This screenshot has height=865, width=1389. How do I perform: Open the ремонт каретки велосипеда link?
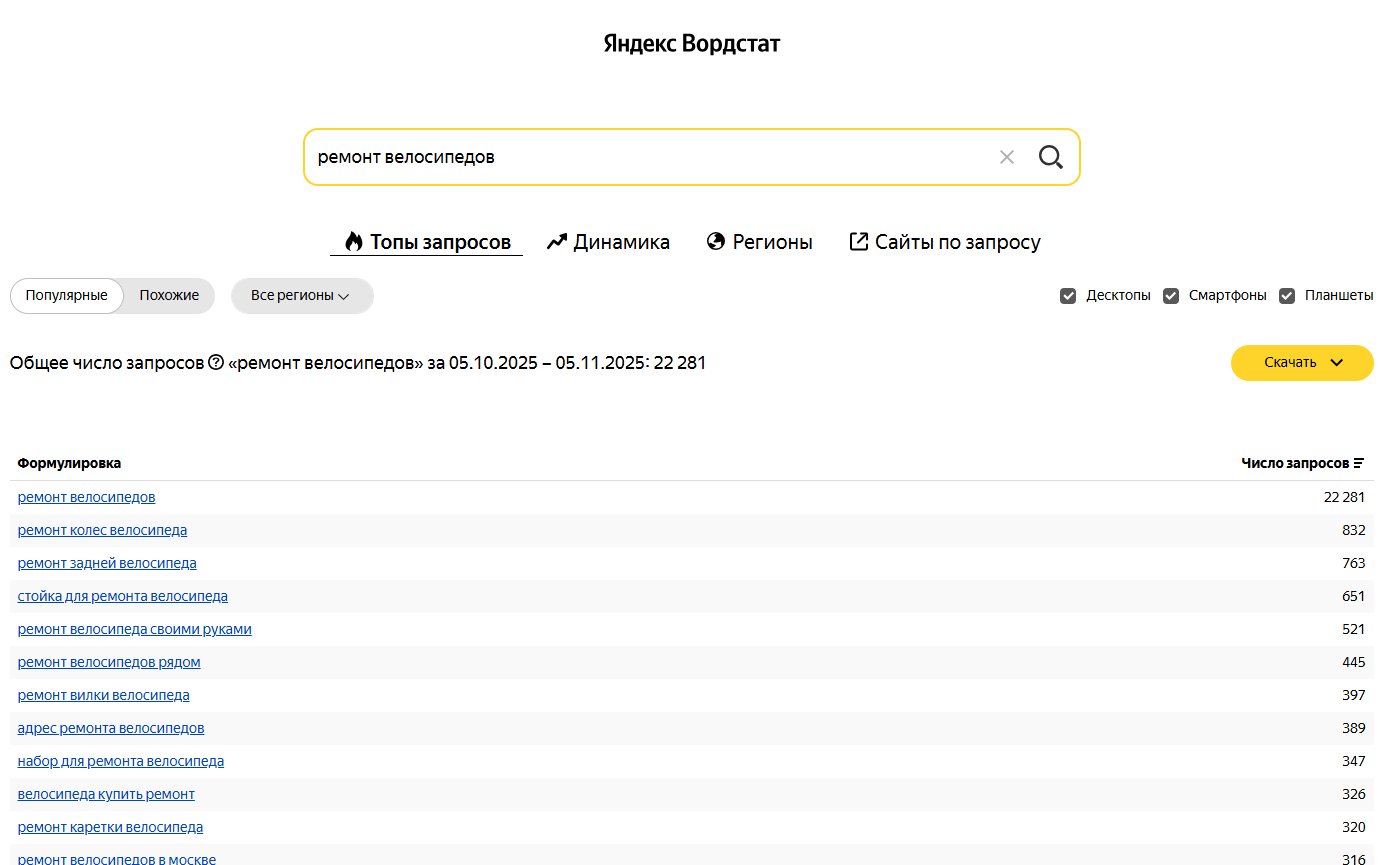pyautogui.click(x=110, y=827)
